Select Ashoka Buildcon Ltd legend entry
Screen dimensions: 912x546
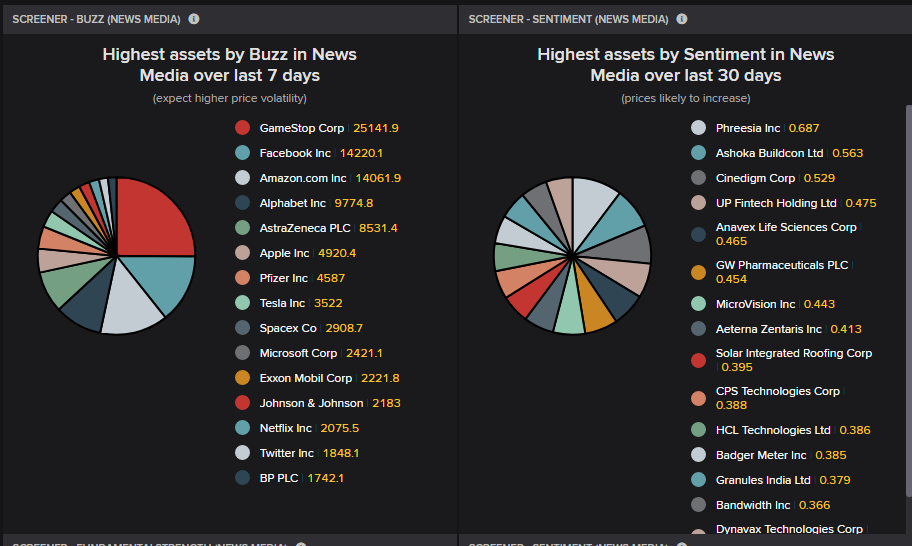click(x=777, y=153)
